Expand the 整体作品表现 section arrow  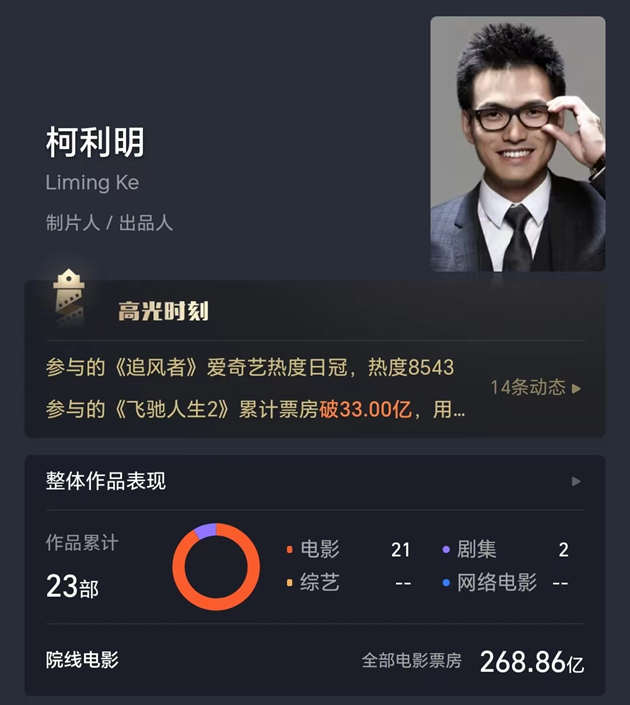point(576,482)
